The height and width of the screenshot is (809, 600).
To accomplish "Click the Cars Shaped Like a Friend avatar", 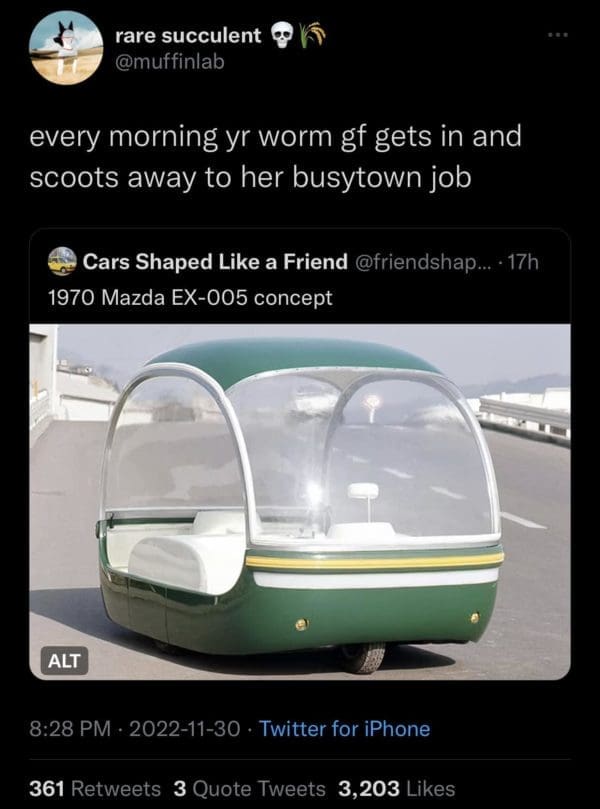I will [62, 261].
